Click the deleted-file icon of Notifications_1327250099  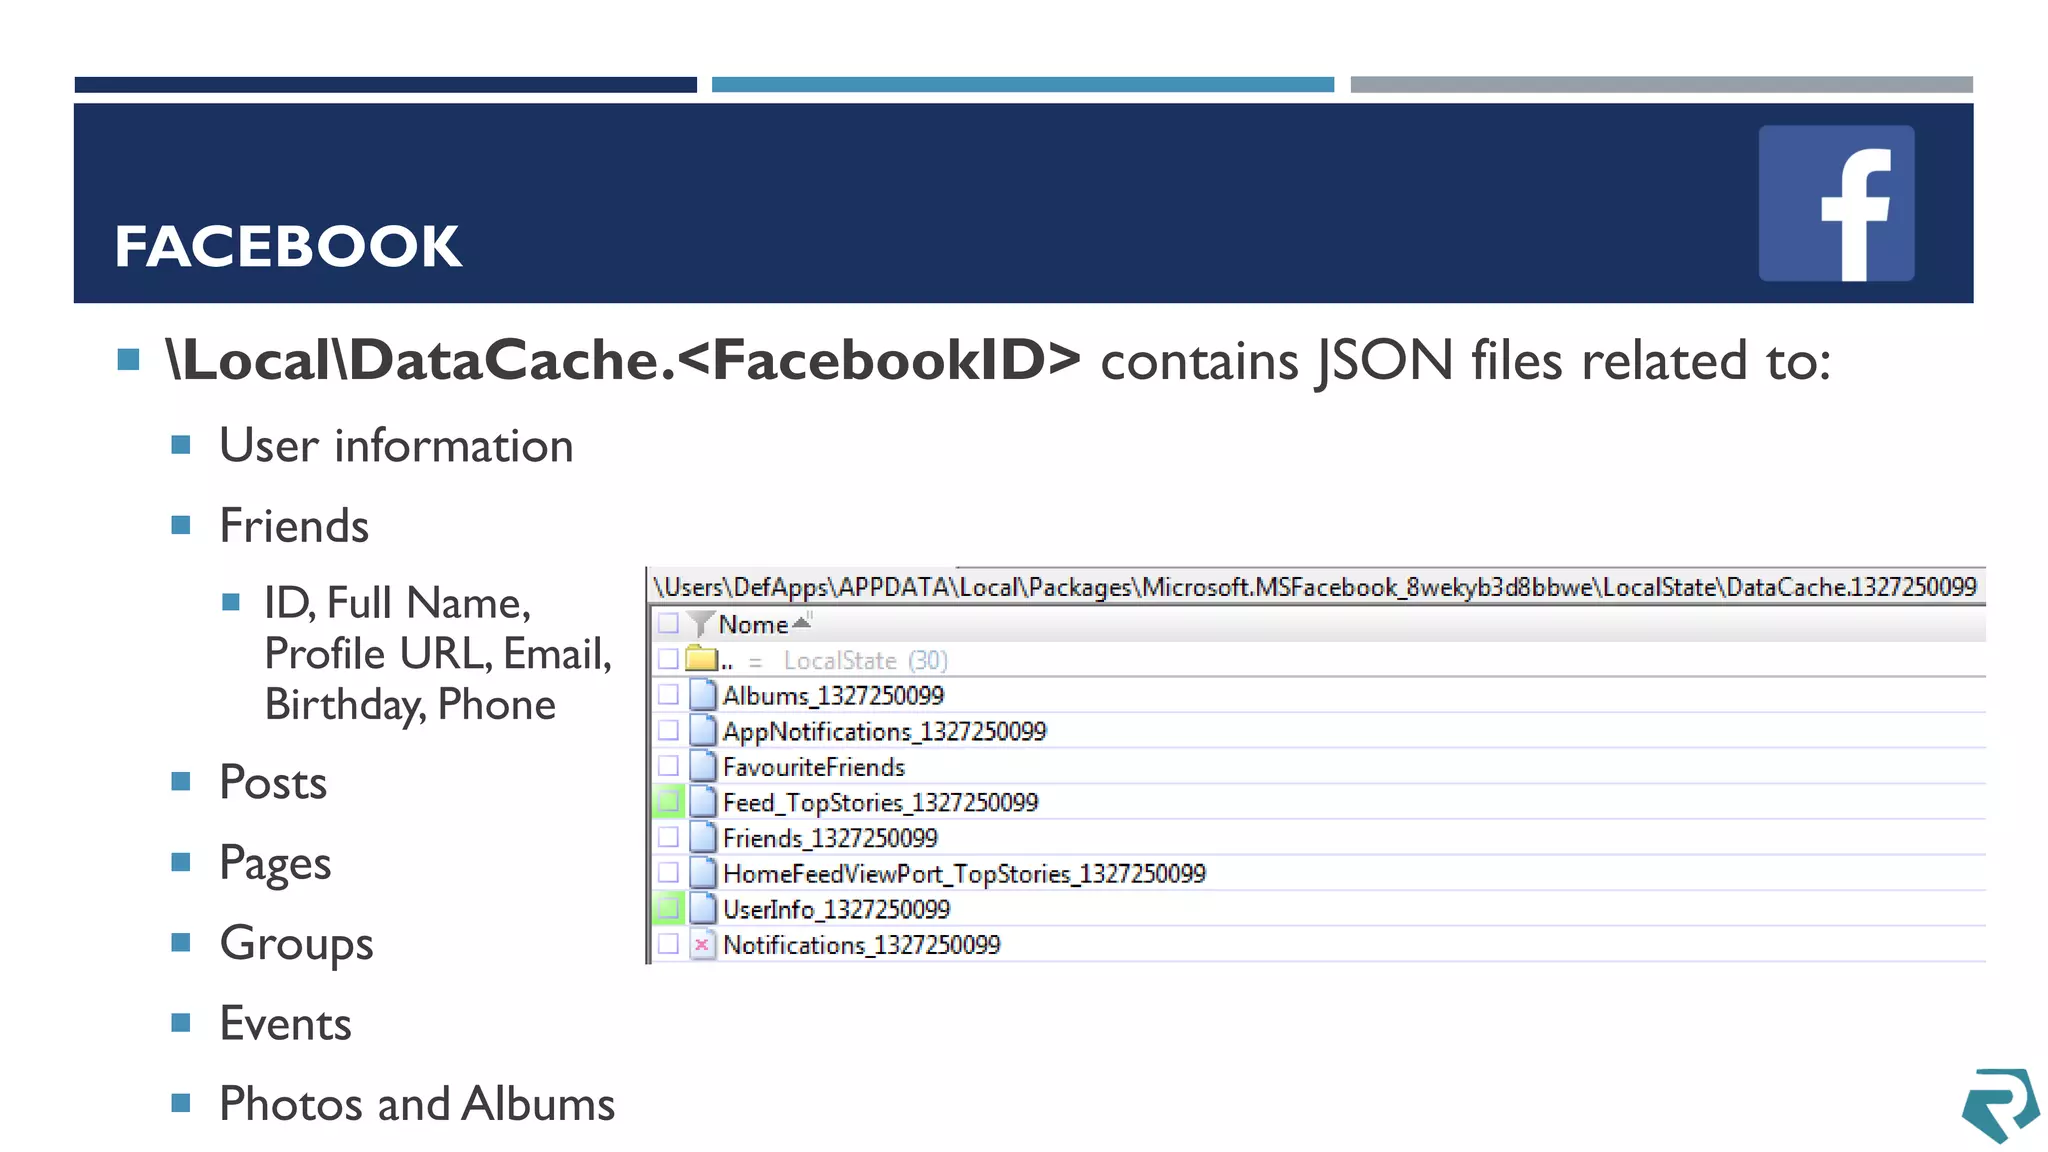(x=703, y=944)
